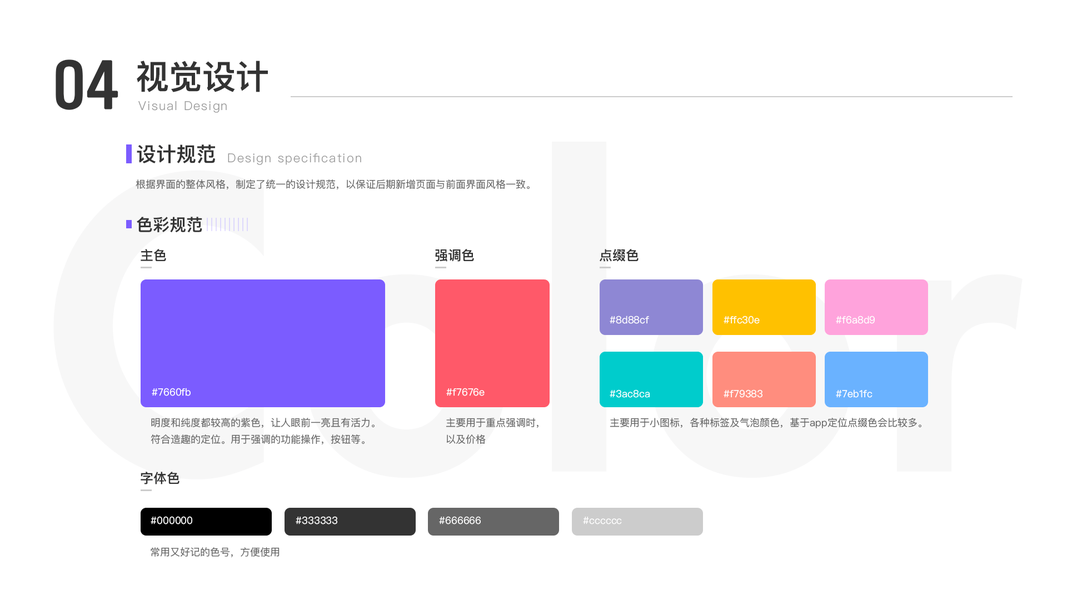
Task: Pick the pink #f6a8d9 swatch
Action: click(876, 307)
